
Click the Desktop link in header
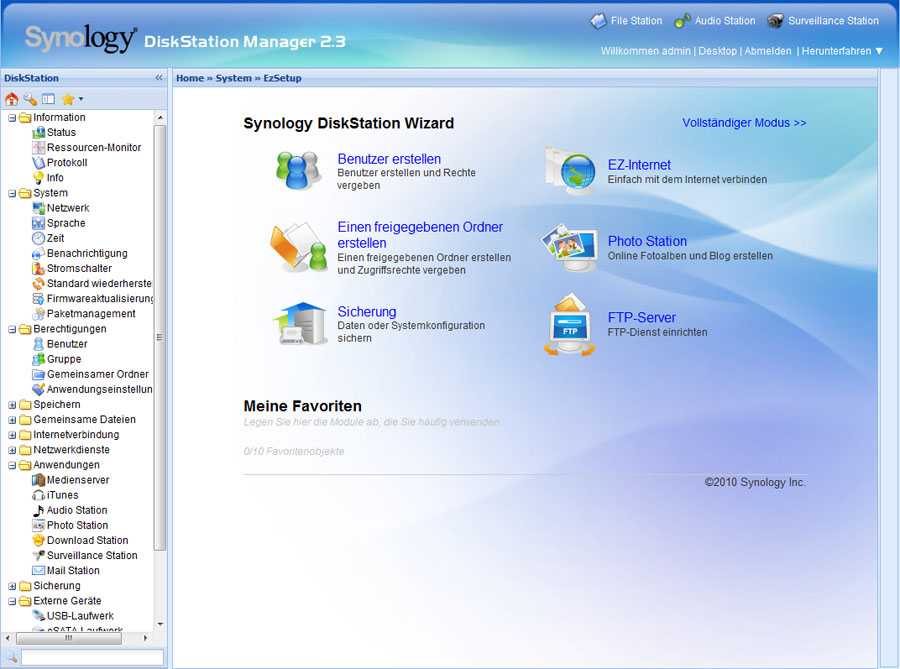[717, 51]
